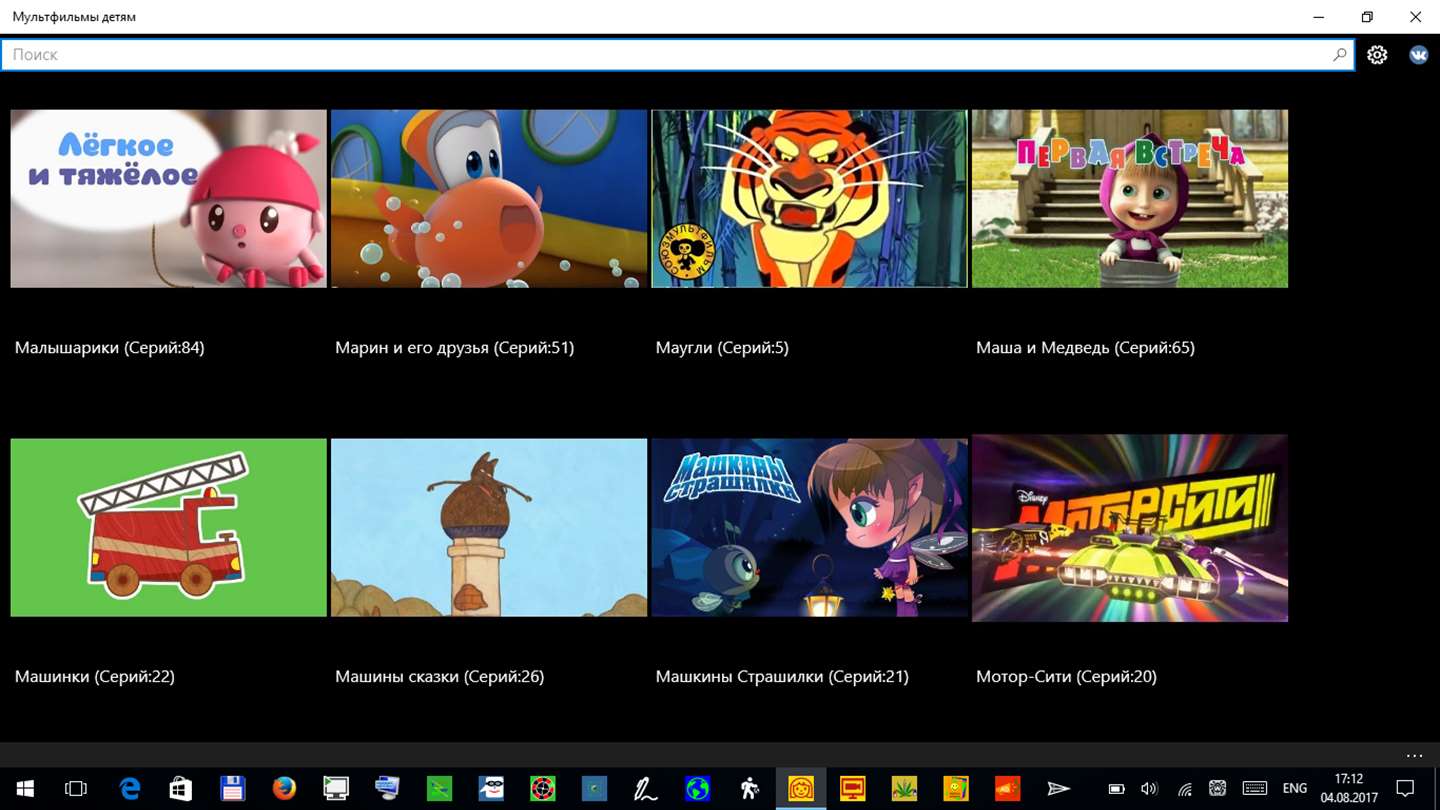Open the Мотор-Сити thumbnail
Image resolution: width=1440 pixels, height=810 pixels.
(1130, 527)
